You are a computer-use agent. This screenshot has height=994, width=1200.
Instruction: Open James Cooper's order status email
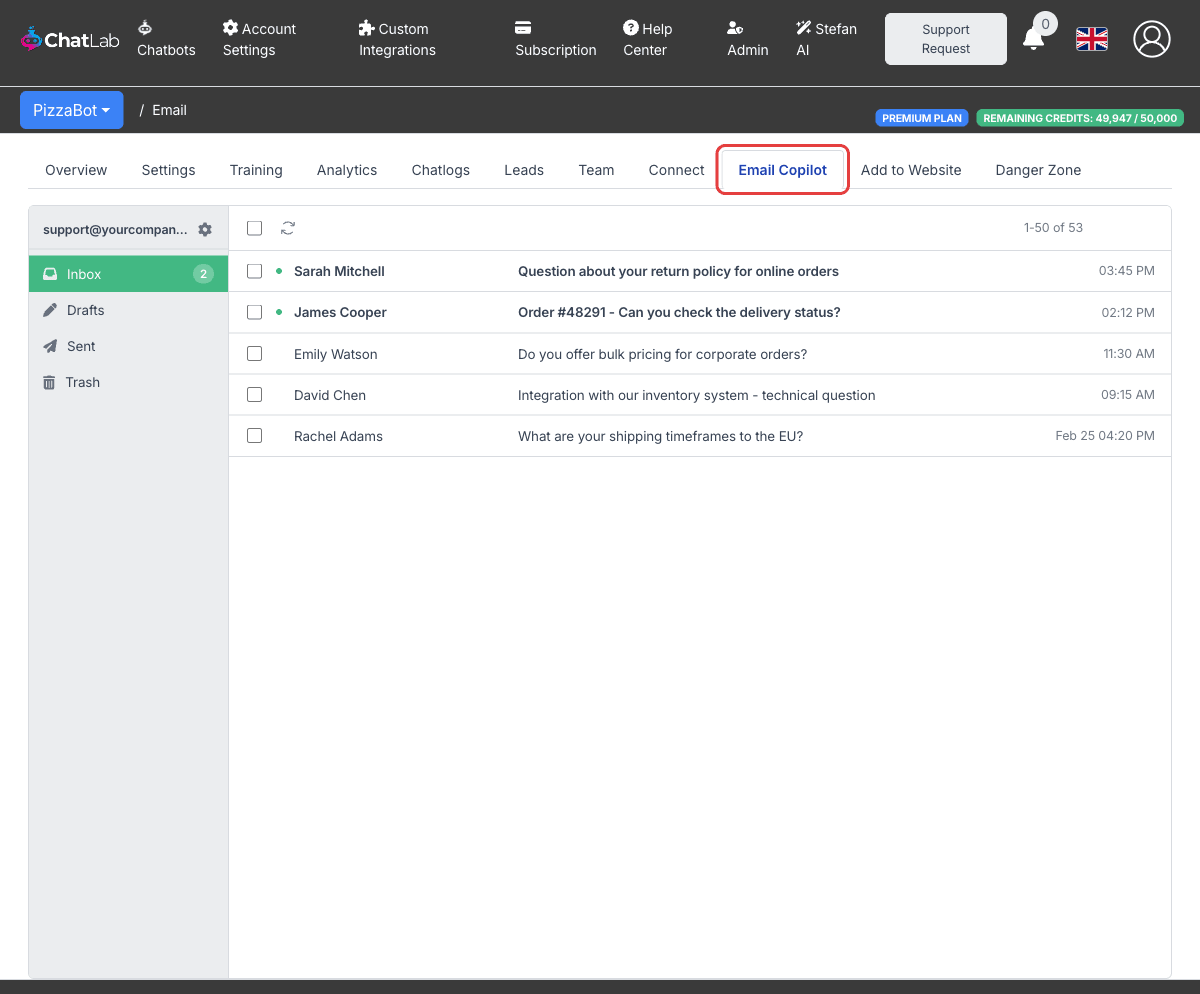coord(678,312)
